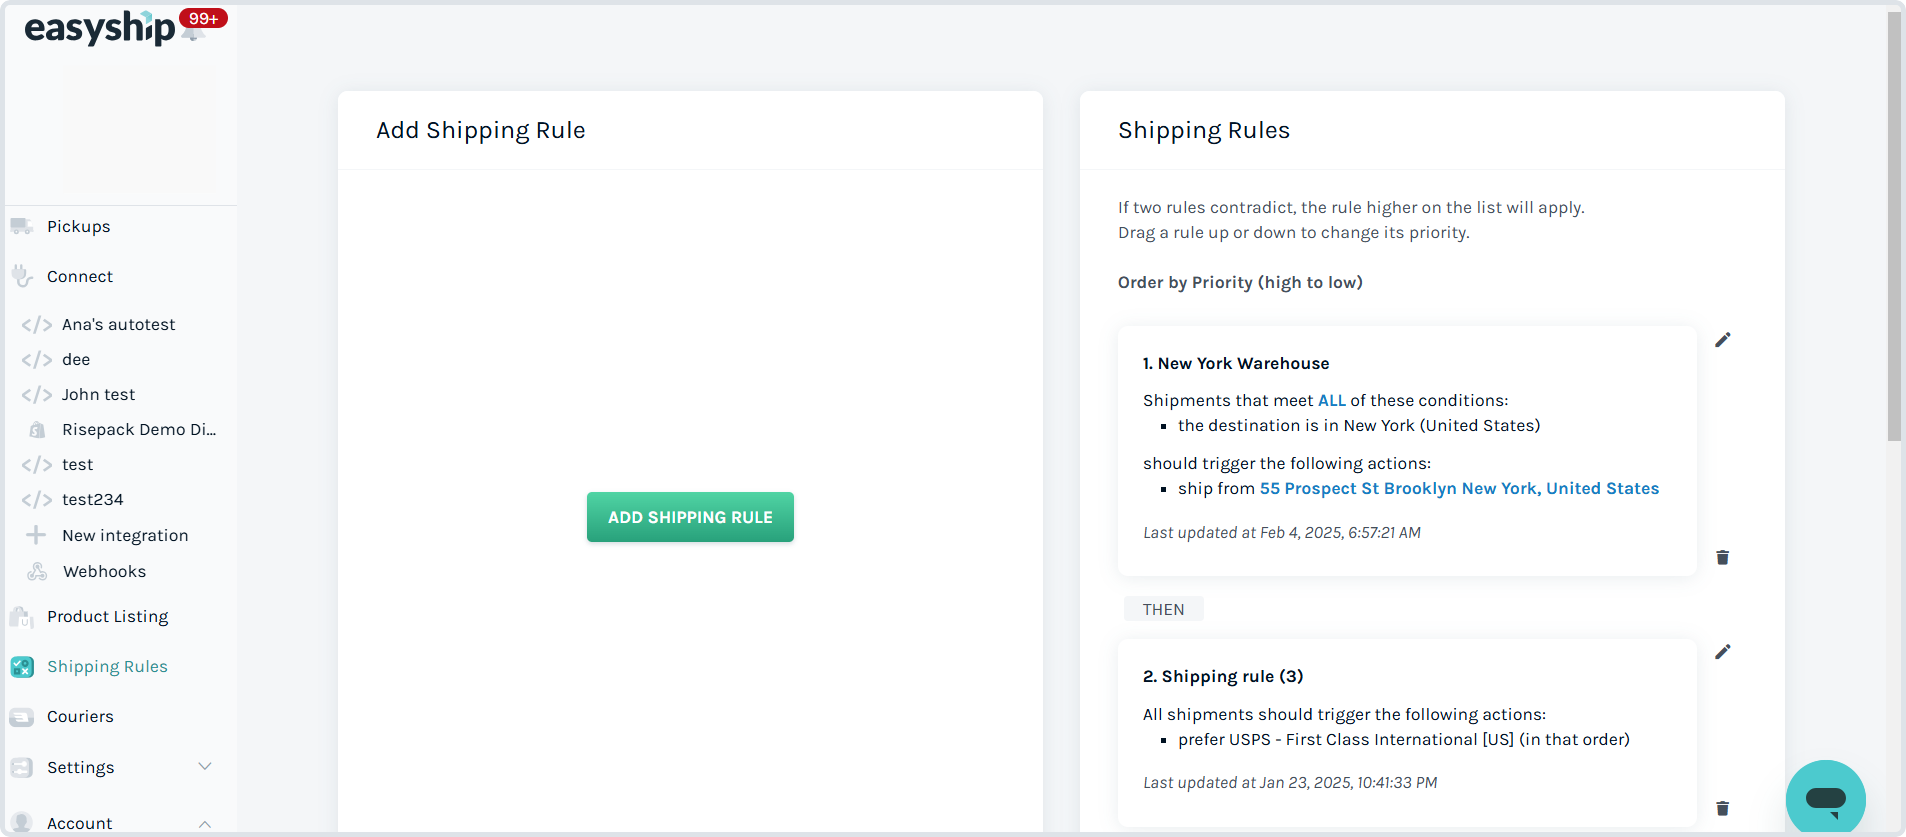Open the support chat bubble
The height and width of the screenshot is (837, 1906).
[x=1826, y=798]
